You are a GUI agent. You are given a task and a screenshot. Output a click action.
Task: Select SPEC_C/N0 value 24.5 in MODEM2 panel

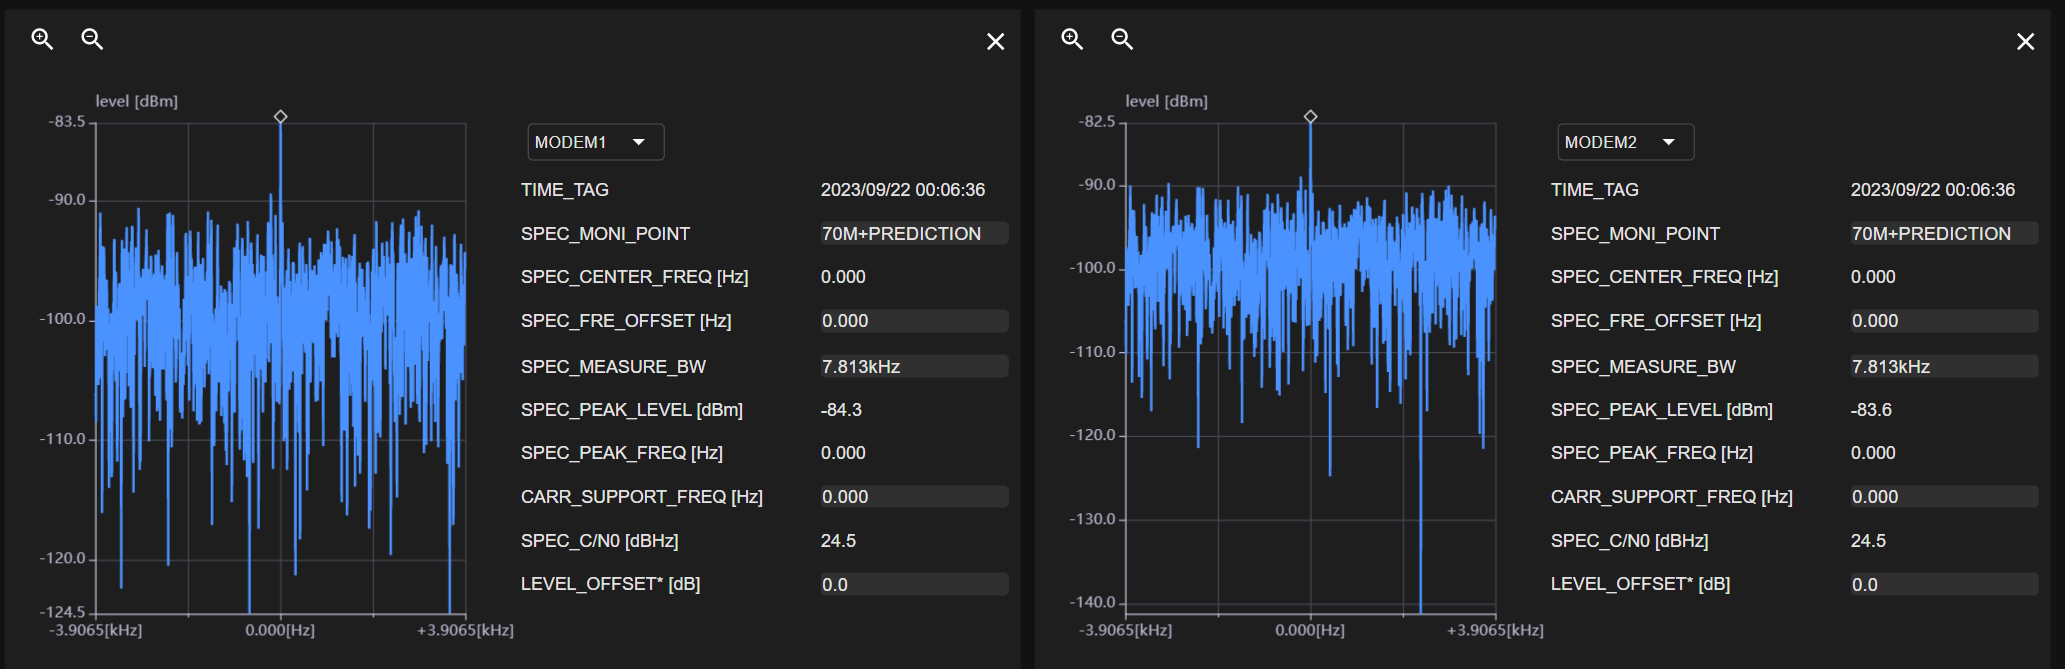1868,541
